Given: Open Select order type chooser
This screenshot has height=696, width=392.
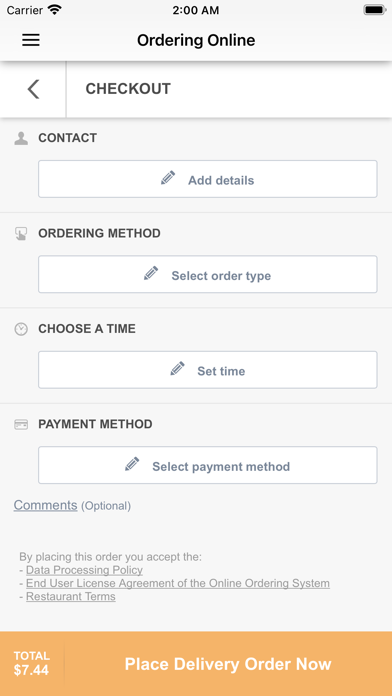Looking at the screenshot, I should pos(208,274).
